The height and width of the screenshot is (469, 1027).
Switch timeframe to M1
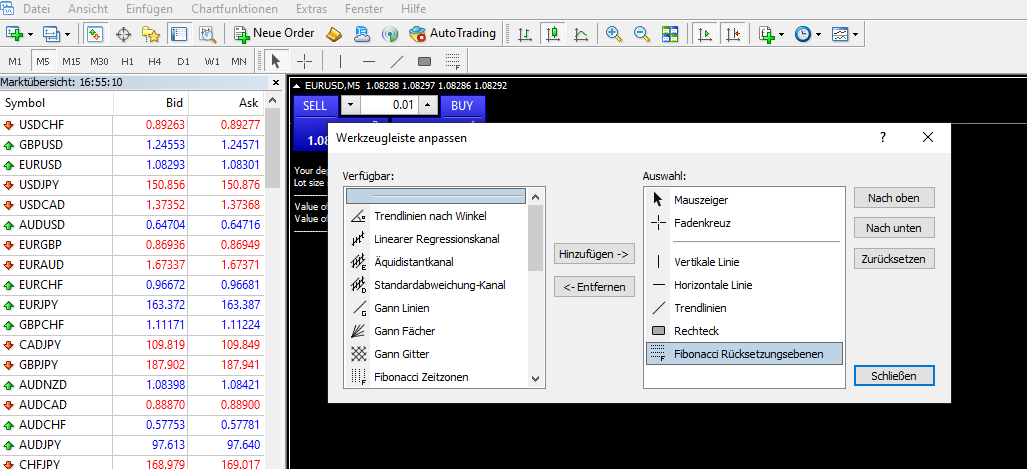(x=15, y=62)
